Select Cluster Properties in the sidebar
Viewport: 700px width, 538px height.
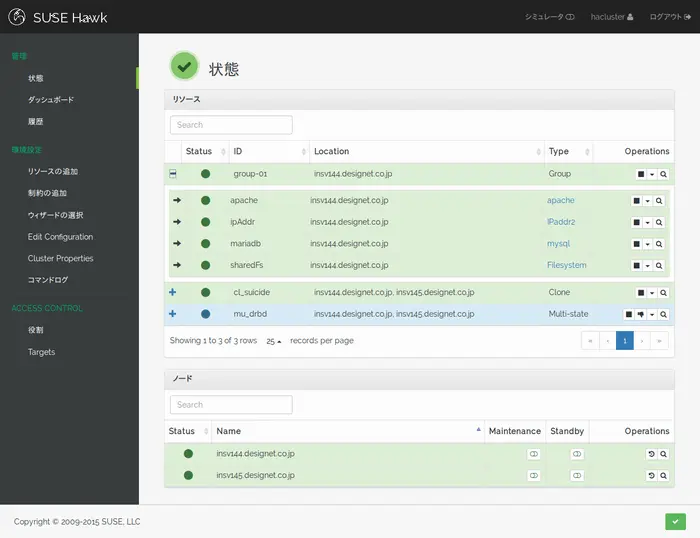(61, 258)
